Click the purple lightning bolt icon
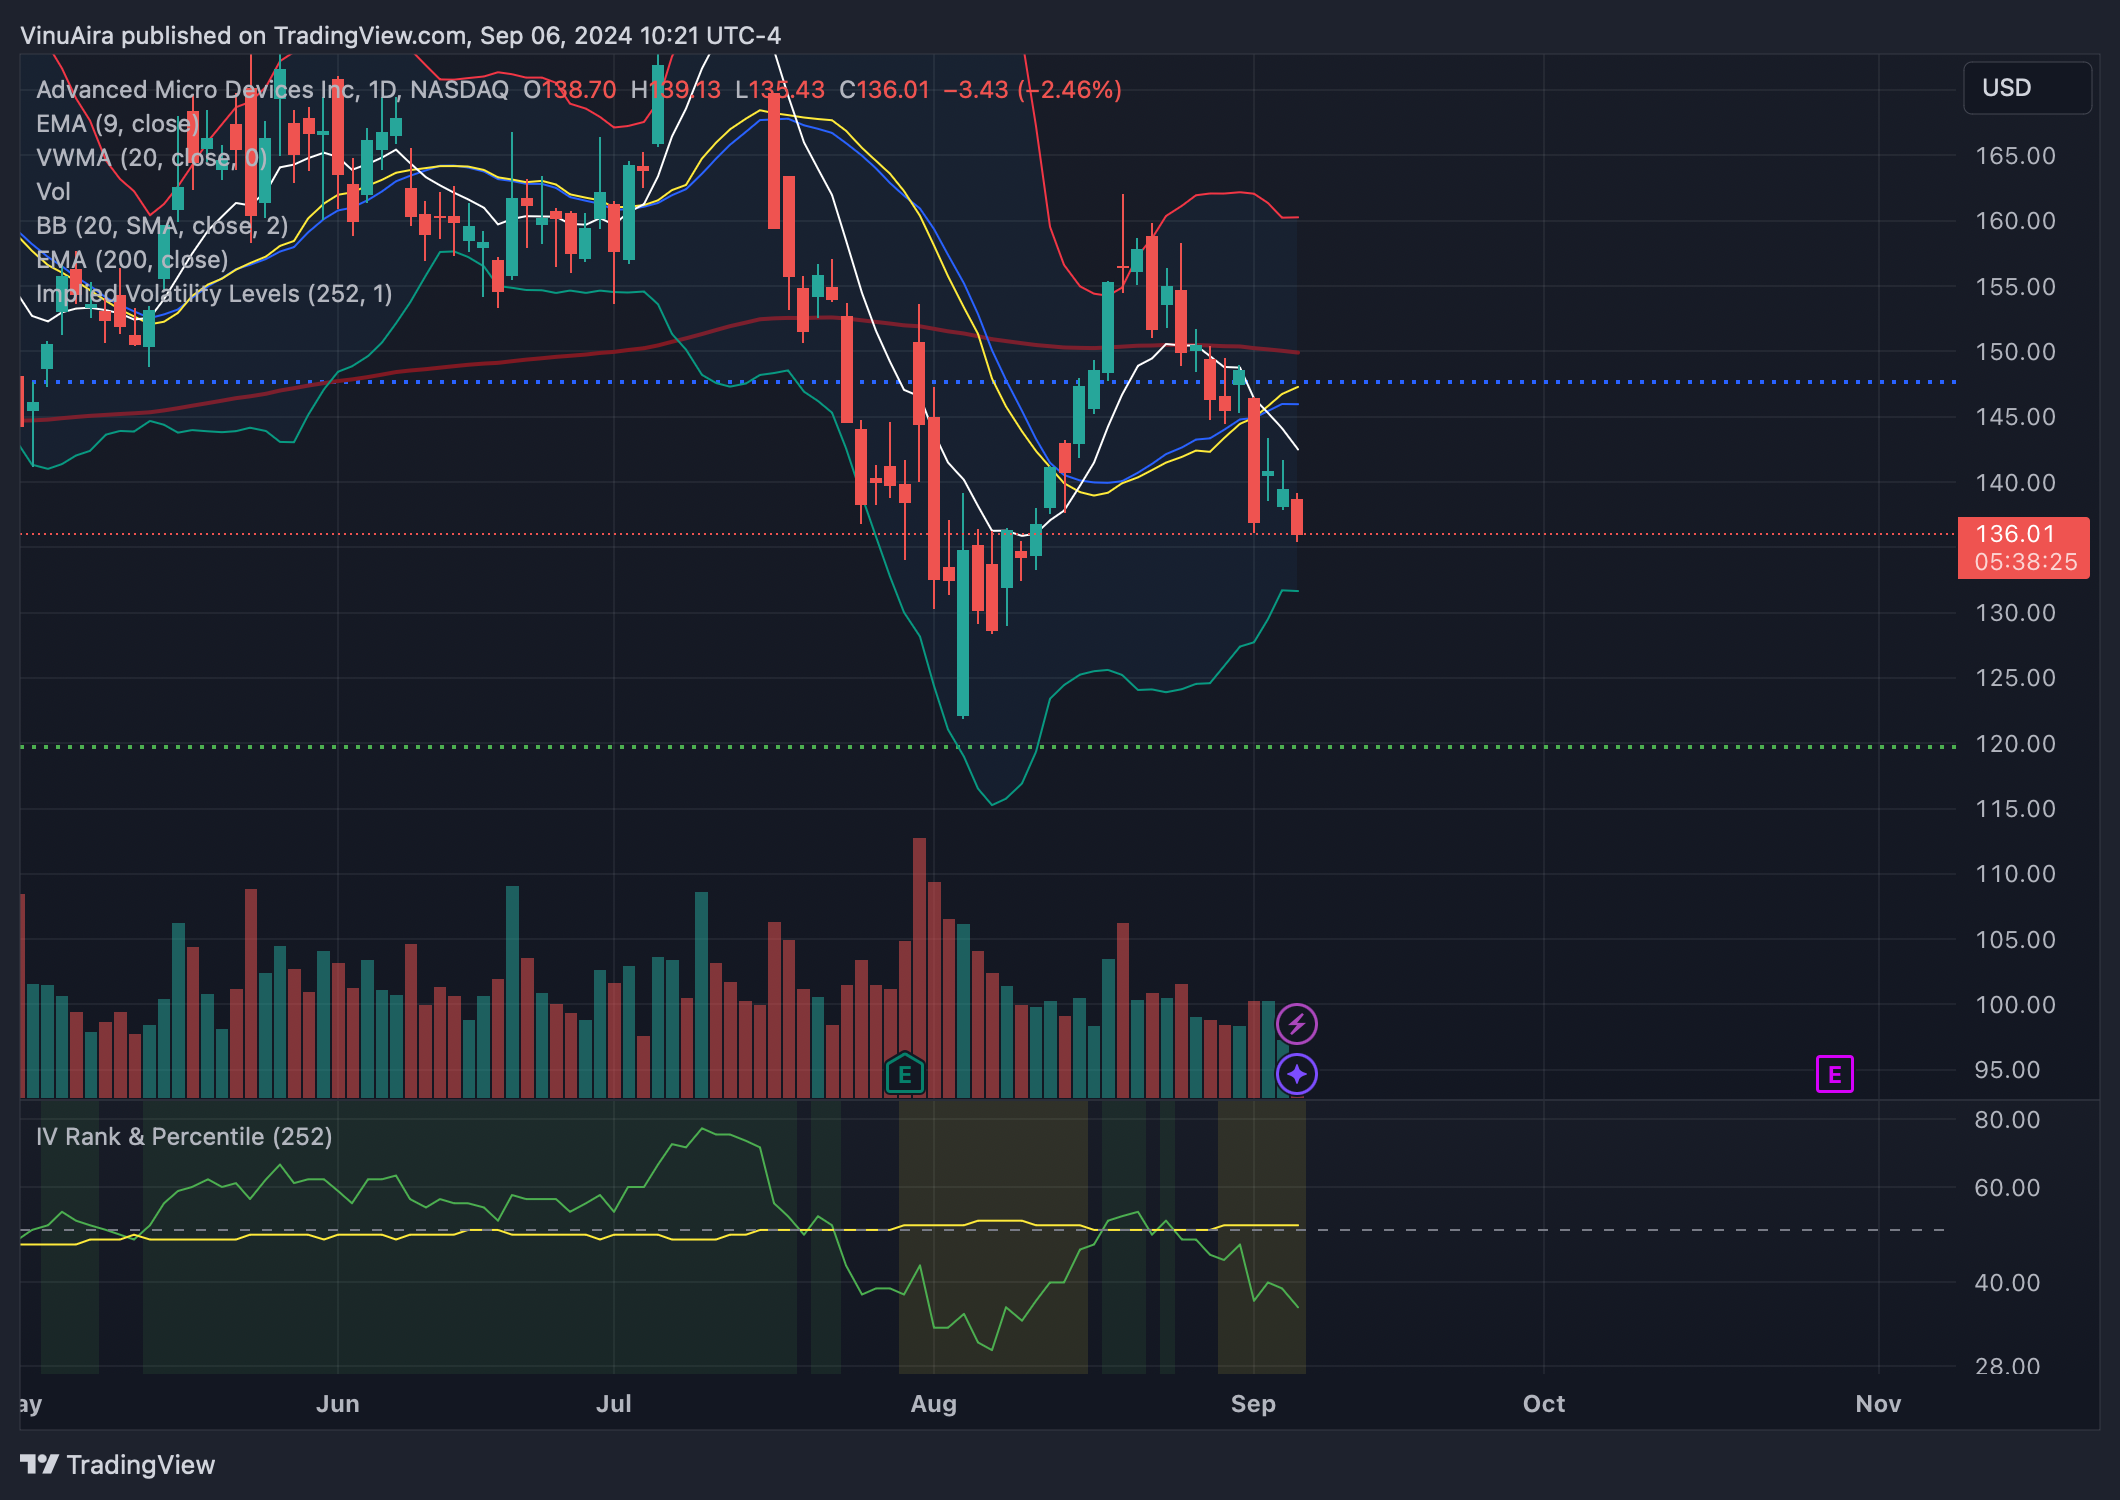Viewport: 2120px width, 1500px height. tap(1297, 1024)
